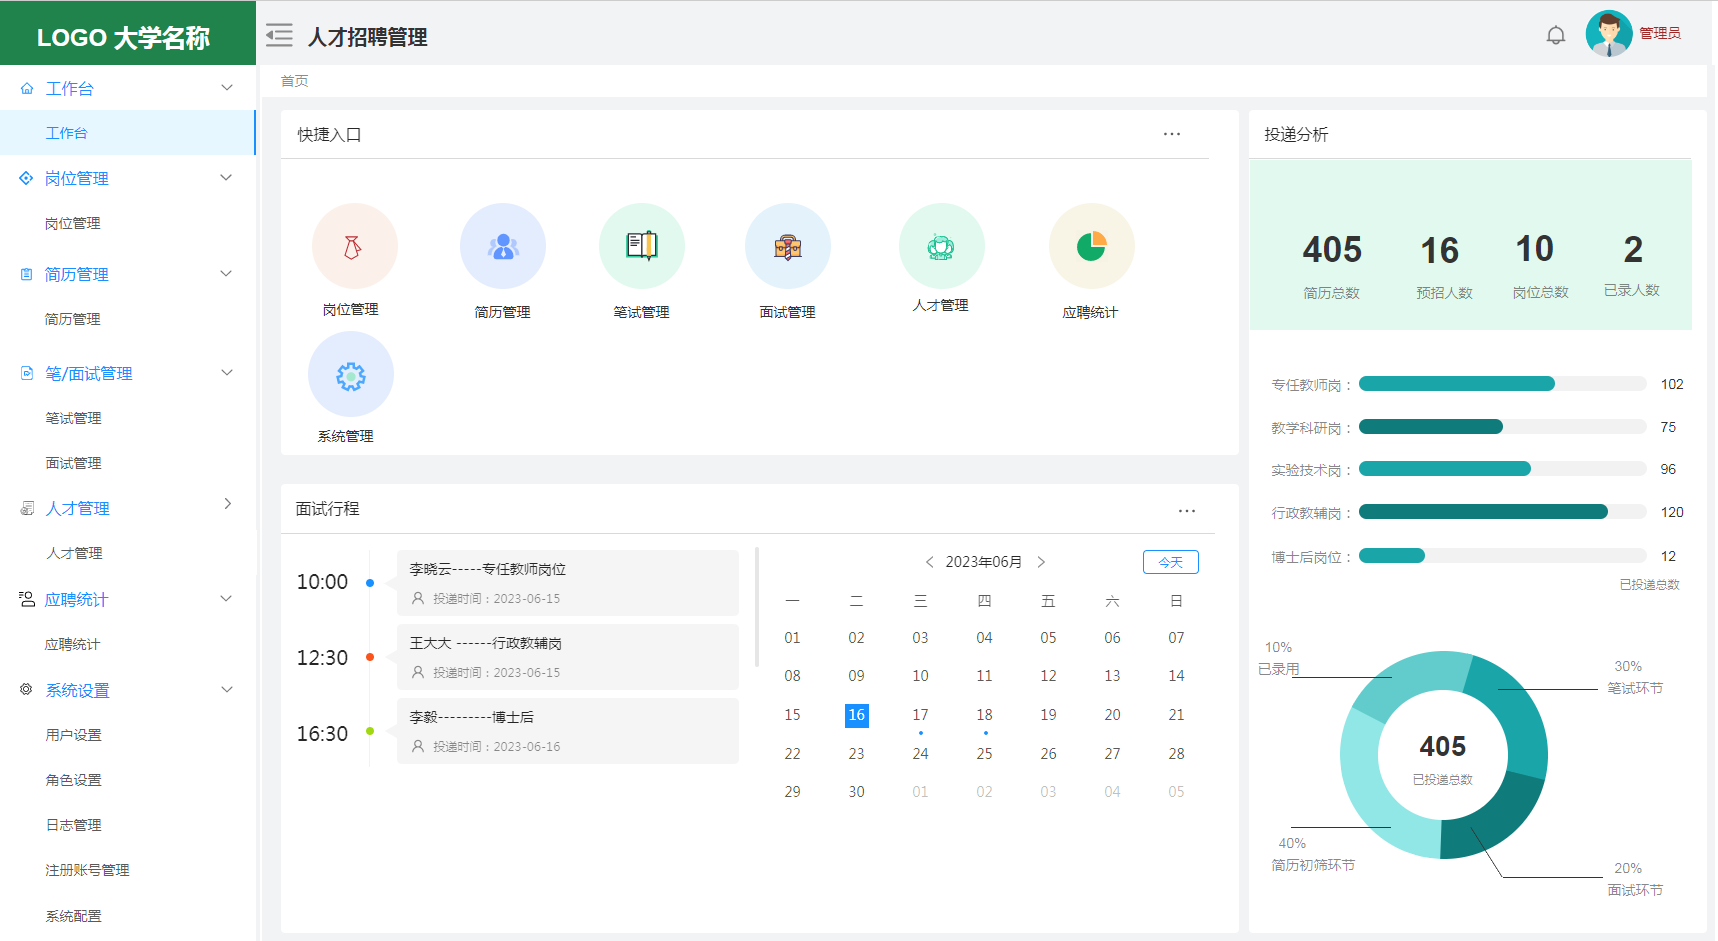Select date 18 in the calendar
This screenshot has height=941, width=1718.
[x=984, y=715]
